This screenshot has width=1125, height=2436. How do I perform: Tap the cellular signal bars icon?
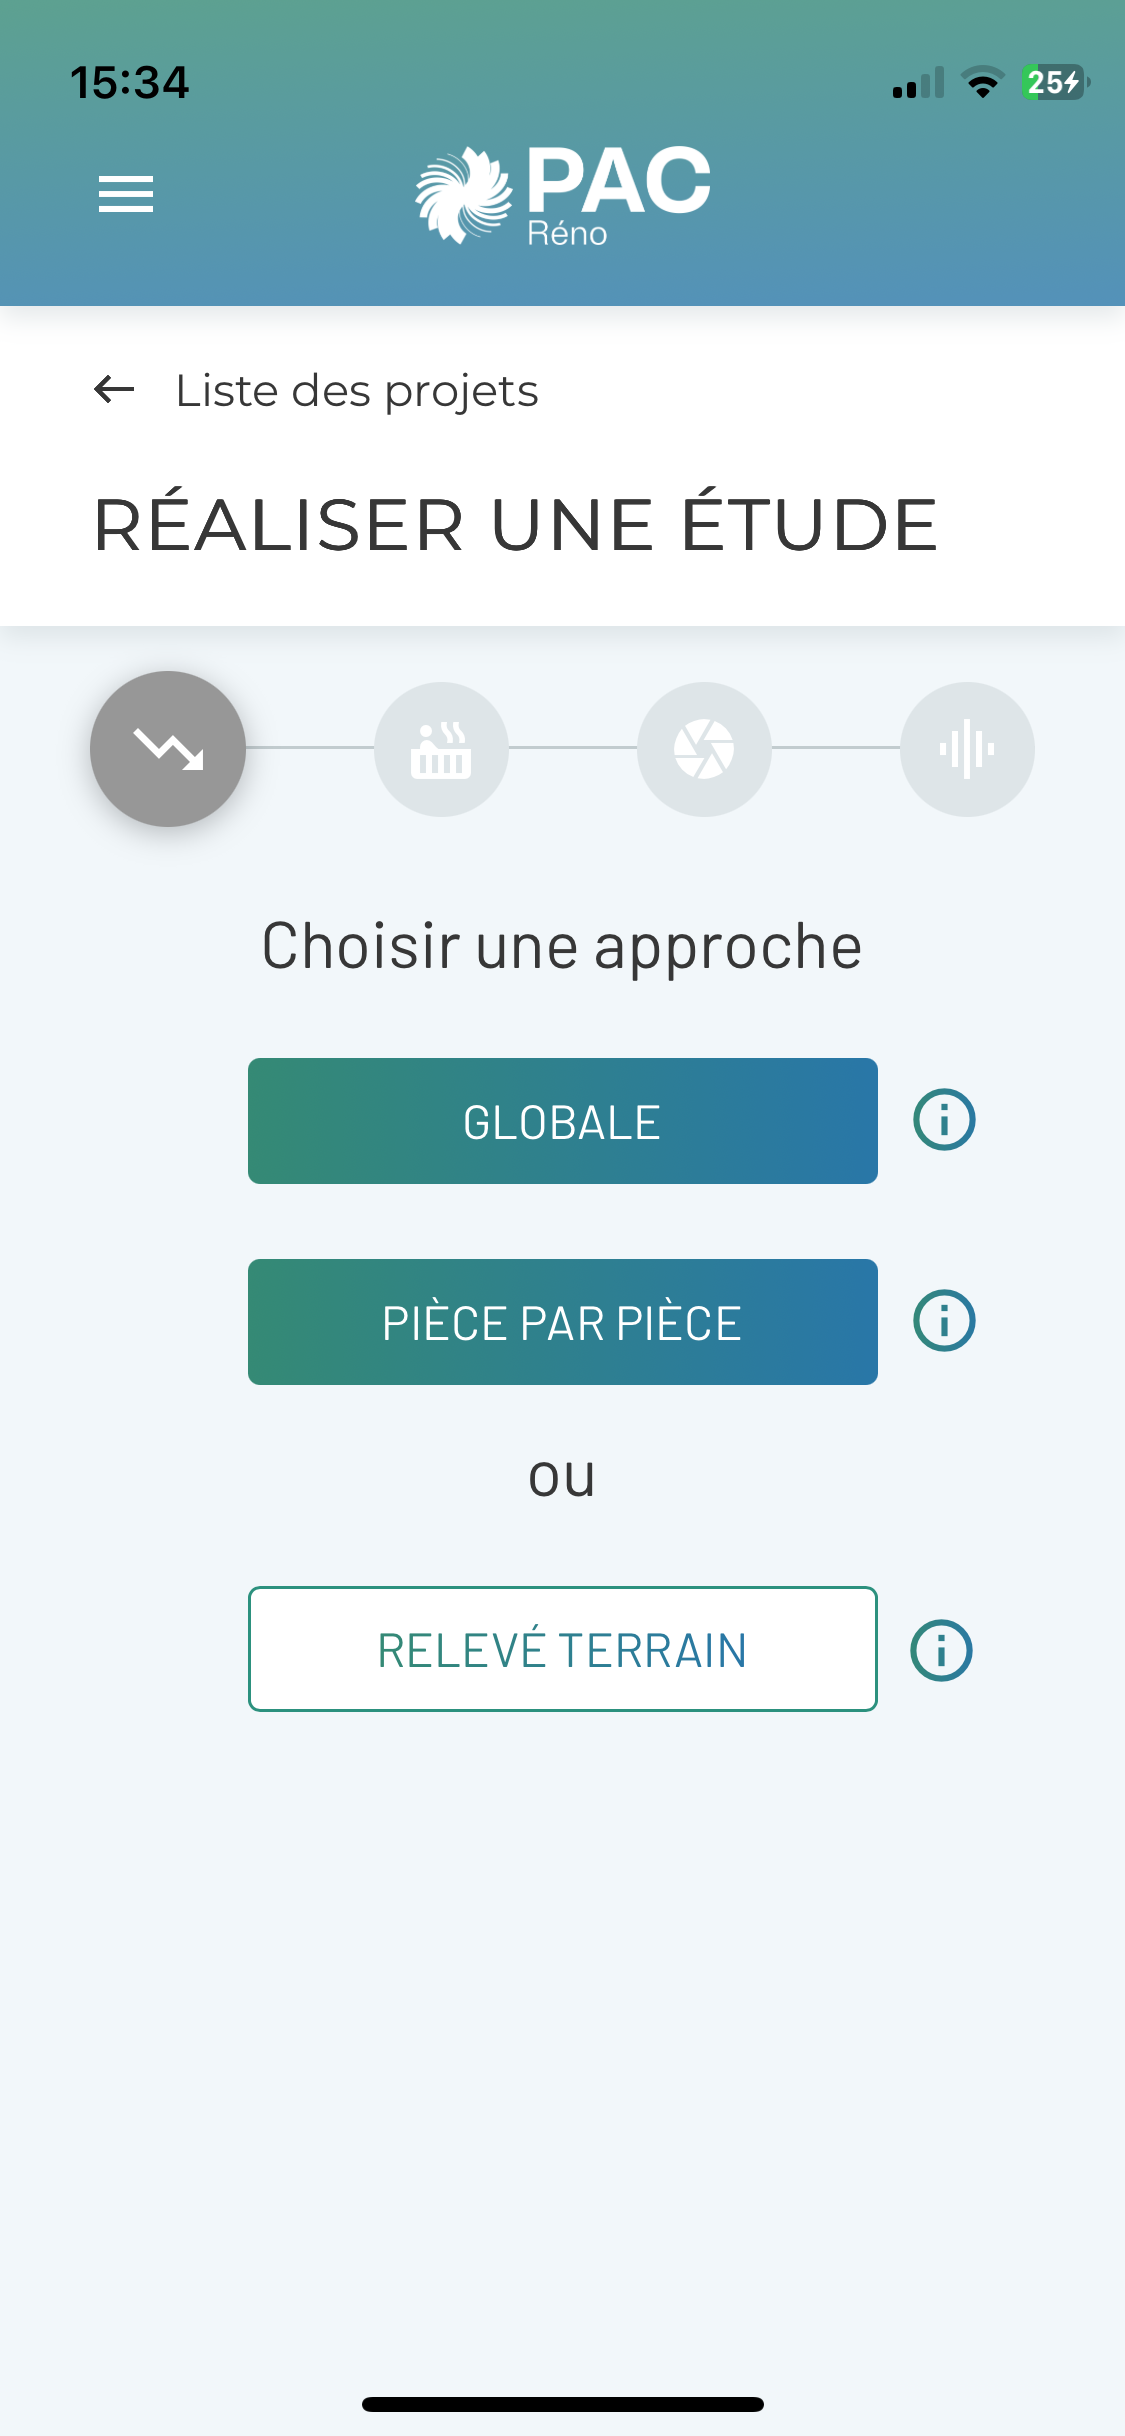pyautogui.click(x=918, y=84)
